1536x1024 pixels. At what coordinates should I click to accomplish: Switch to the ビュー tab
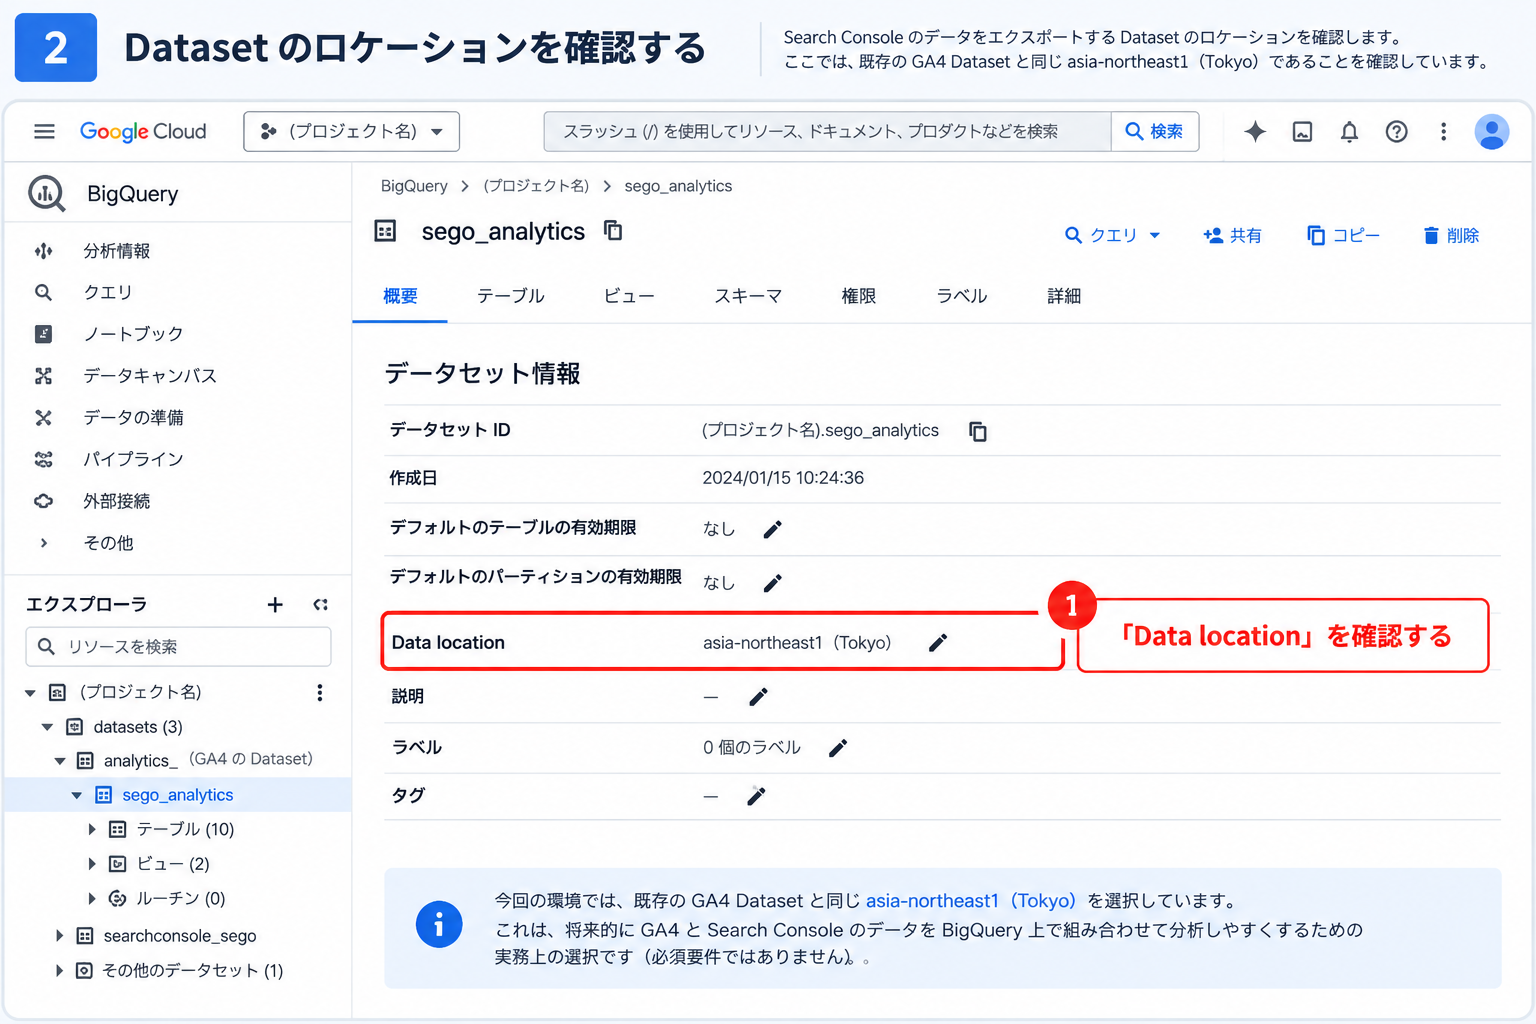[629, 296]
